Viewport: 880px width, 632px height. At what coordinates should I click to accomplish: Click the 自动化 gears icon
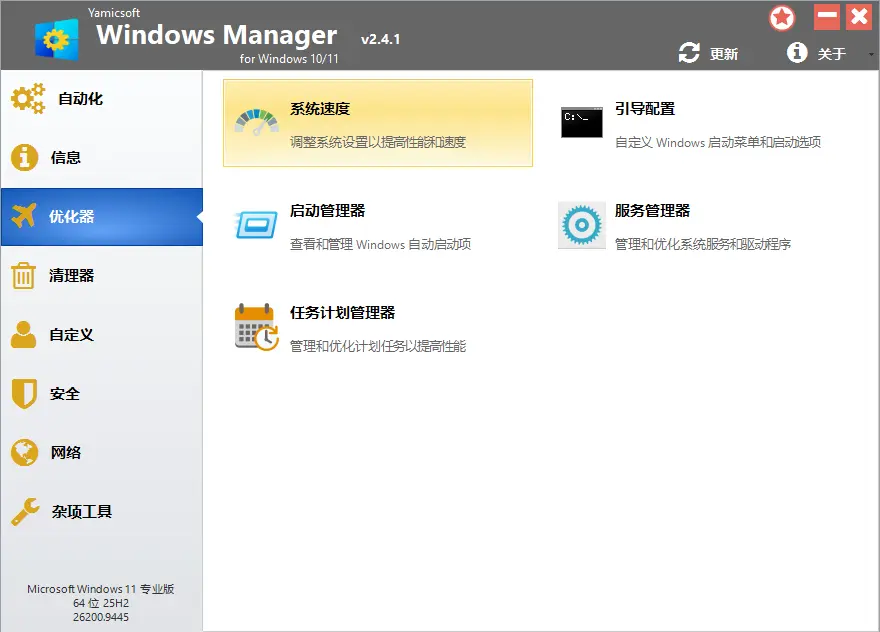28,98
